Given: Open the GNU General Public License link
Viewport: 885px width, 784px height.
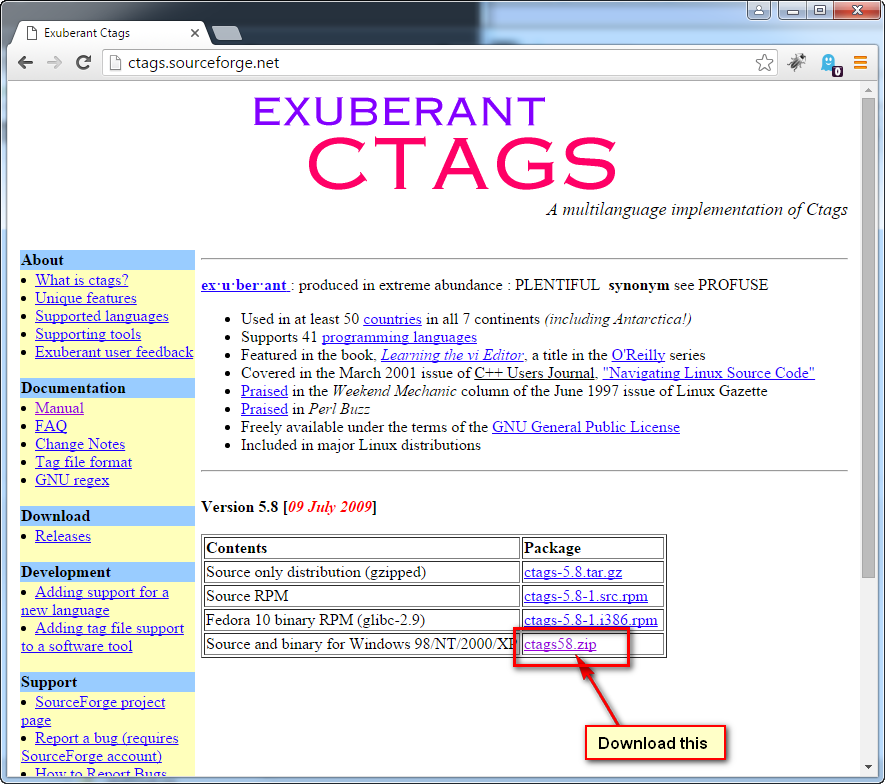Looking at the screenshot, I should (586, 427).
